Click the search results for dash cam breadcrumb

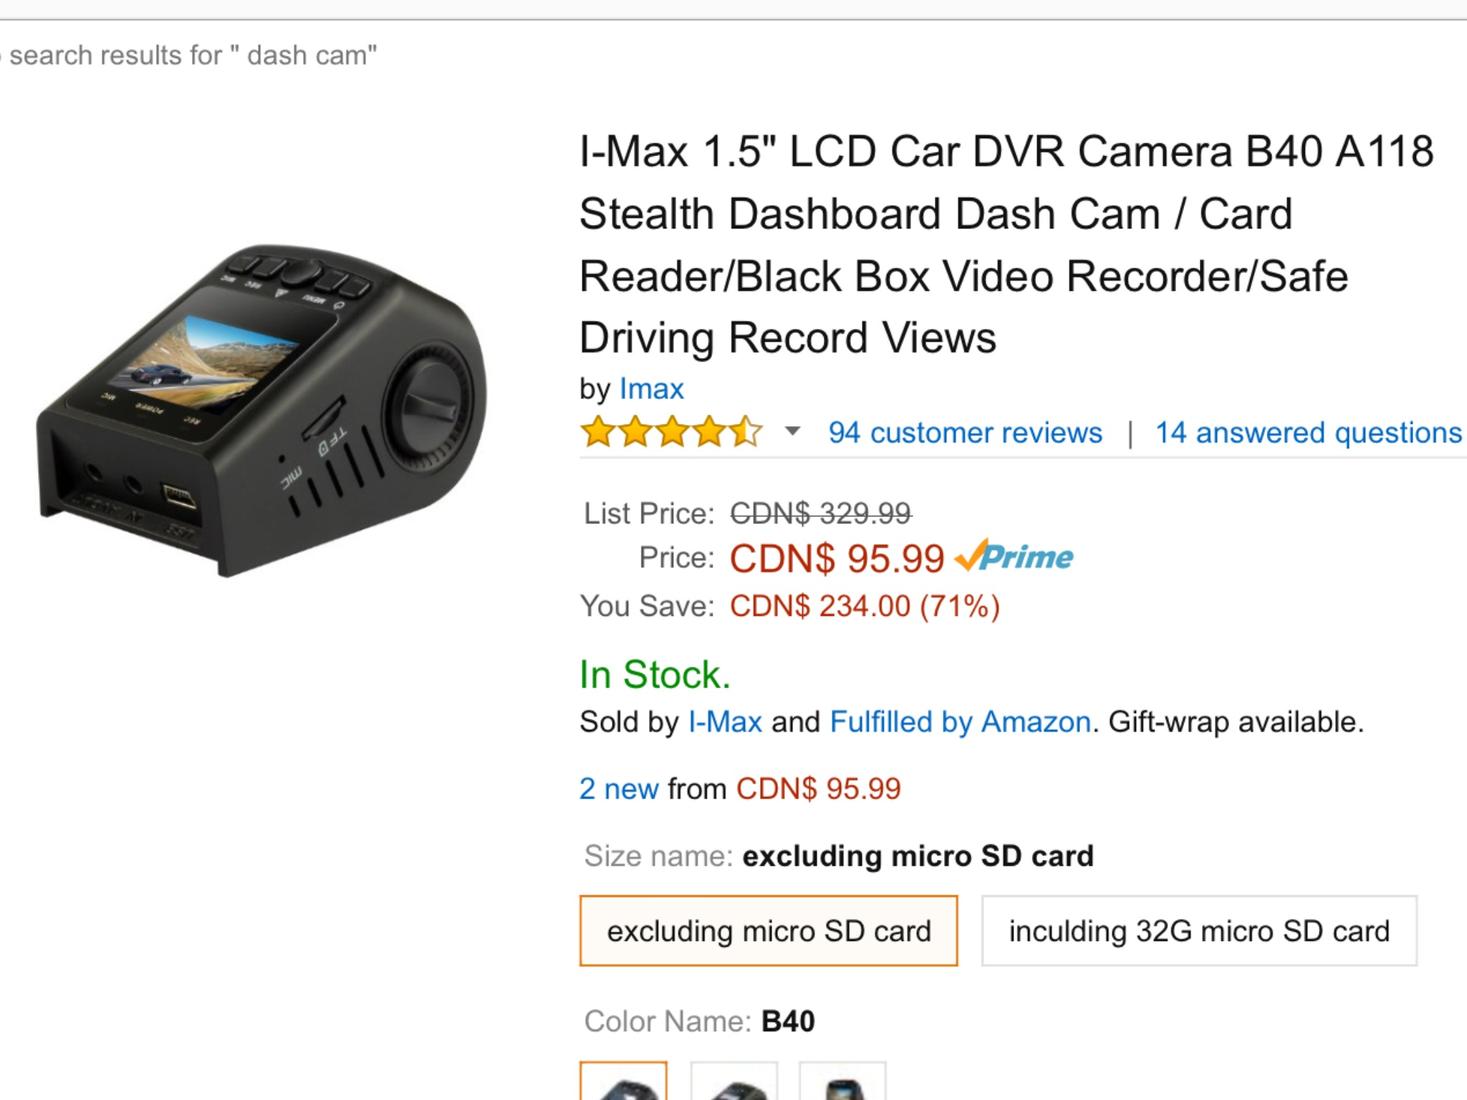(x=189, y=55)
